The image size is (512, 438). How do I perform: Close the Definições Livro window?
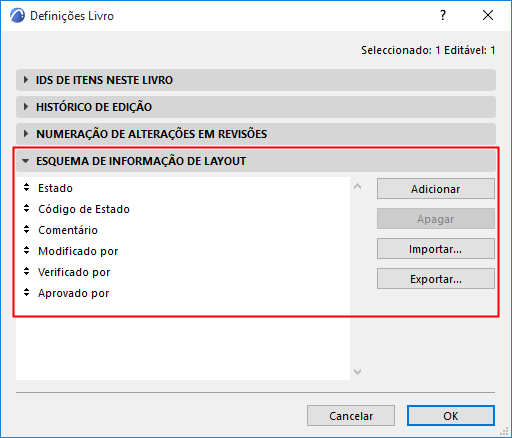point(488,15)
